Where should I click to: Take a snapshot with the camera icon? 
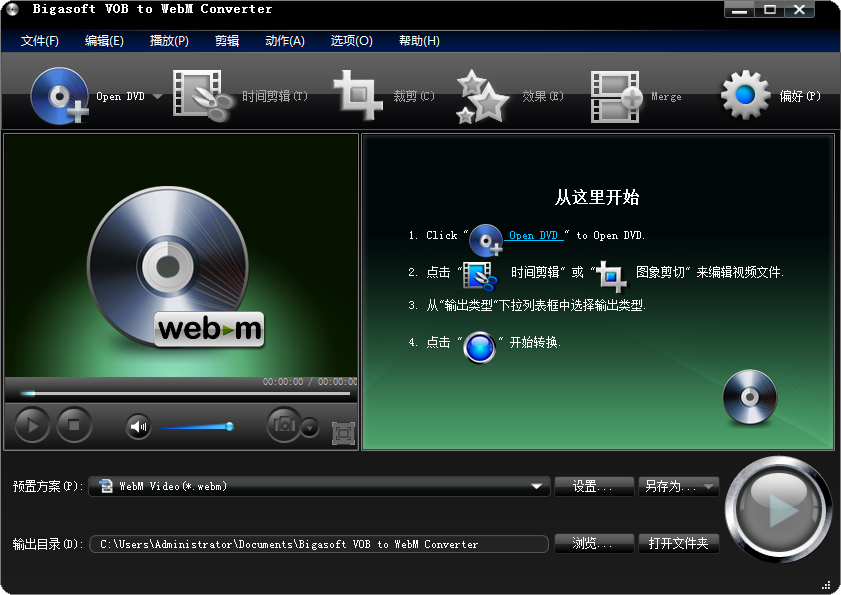pyautogui.click(x=283, y=425)
